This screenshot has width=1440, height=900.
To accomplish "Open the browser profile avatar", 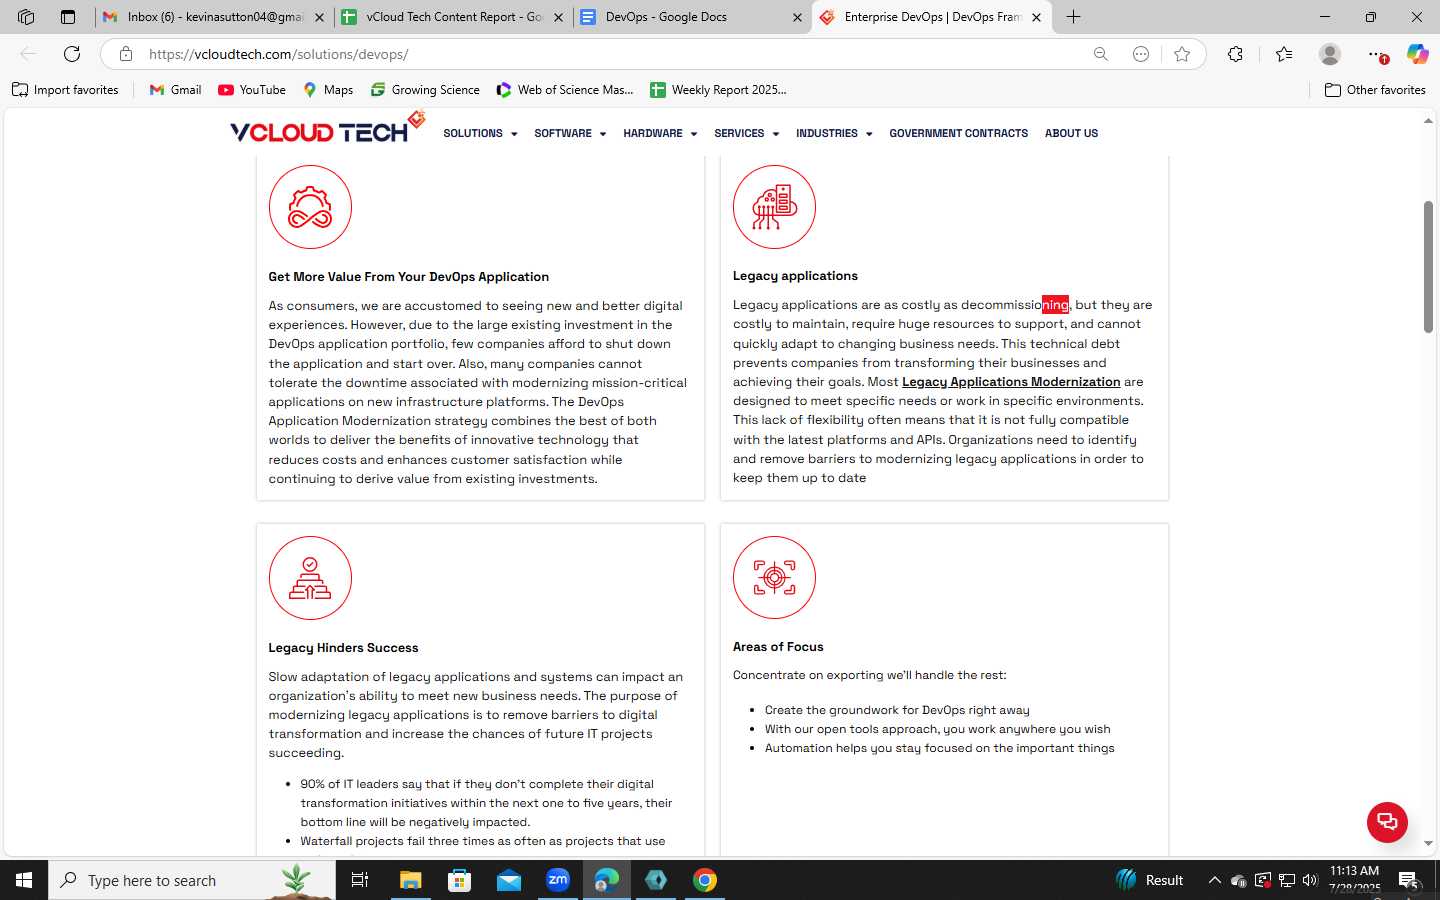I will (1330, 54).
